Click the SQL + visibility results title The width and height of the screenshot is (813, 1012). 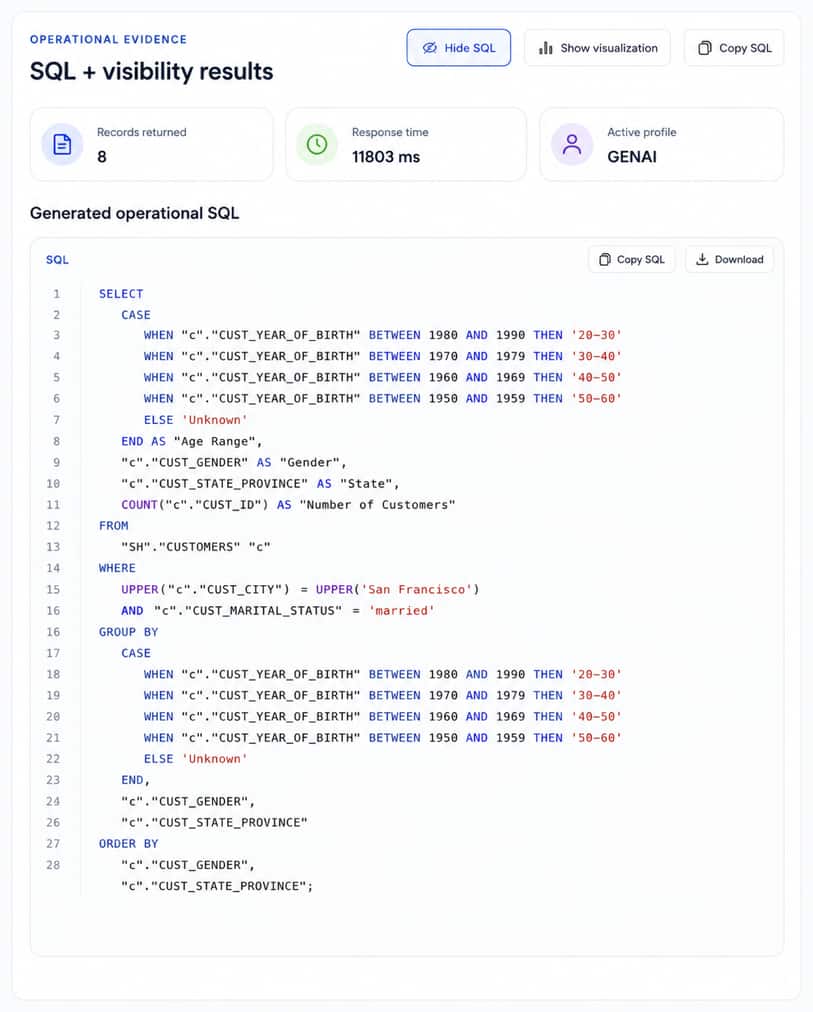[x=152, y=71]
